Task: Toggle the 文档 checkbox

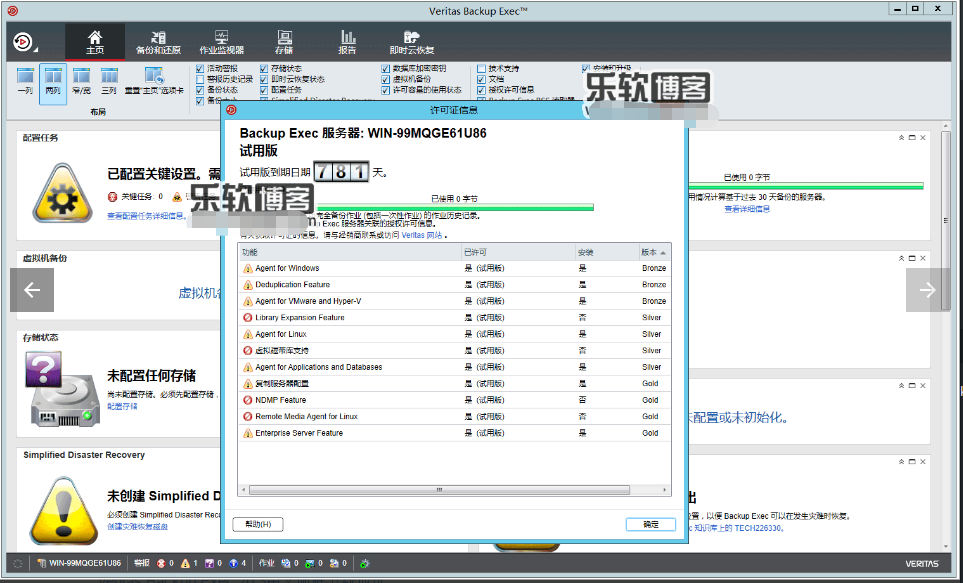Action: pyautogui.click(x=482, y=79)
